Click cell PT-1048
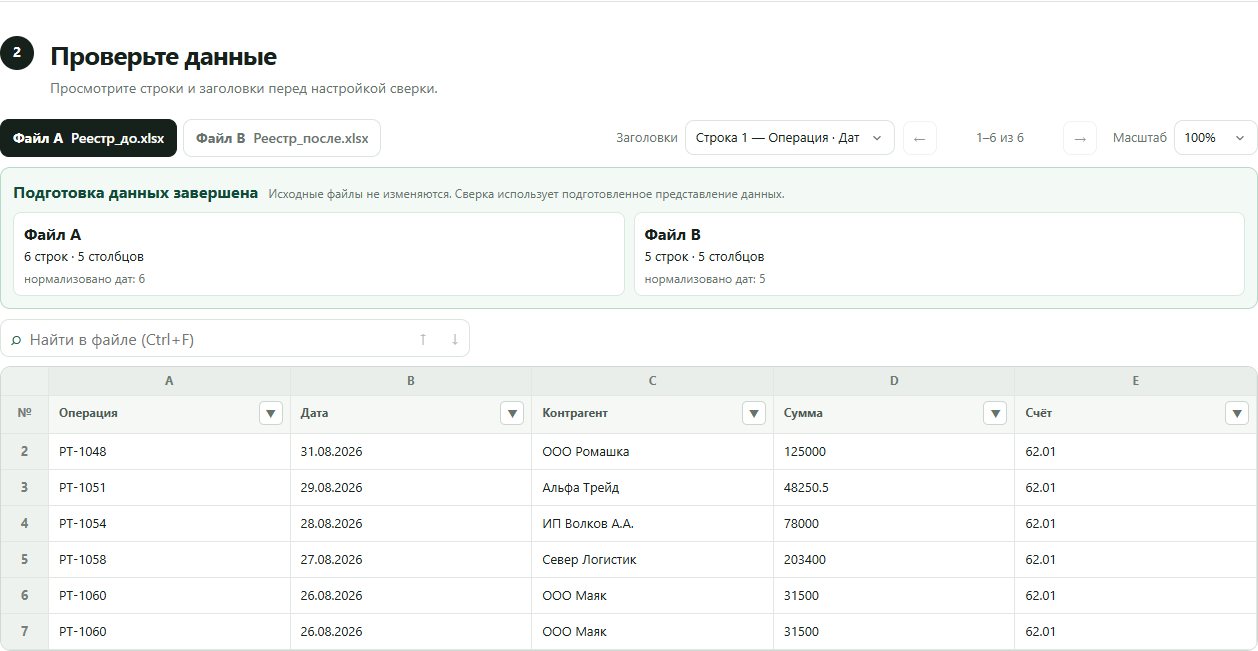Screen dimensions: 1258x651 [169, 451]
